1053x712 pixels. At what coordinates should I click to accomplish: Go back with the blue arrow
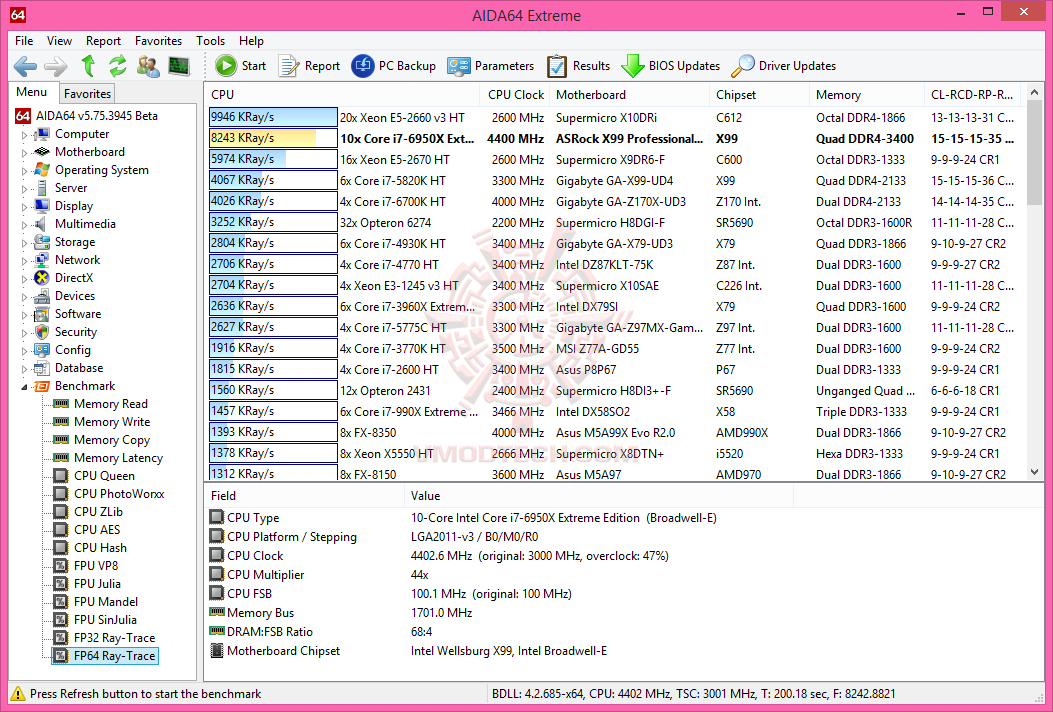25,66
